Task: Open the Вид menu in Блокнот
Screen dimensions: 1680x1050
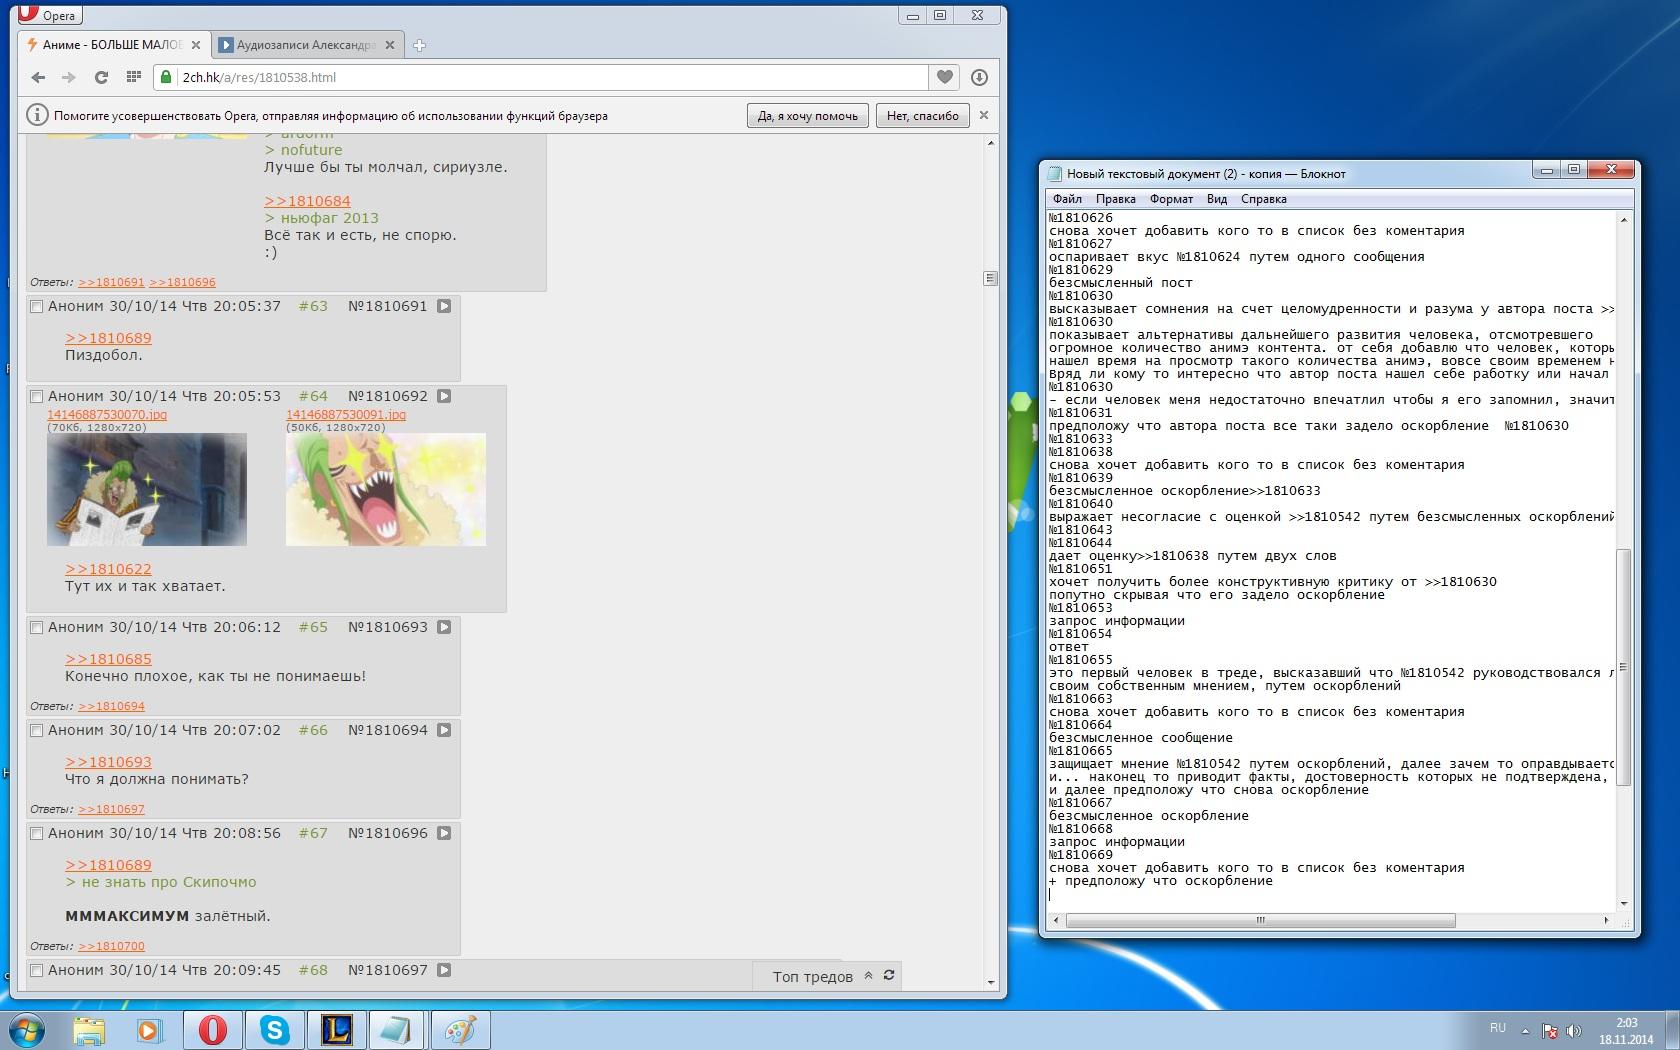Action: [1216, 199]
